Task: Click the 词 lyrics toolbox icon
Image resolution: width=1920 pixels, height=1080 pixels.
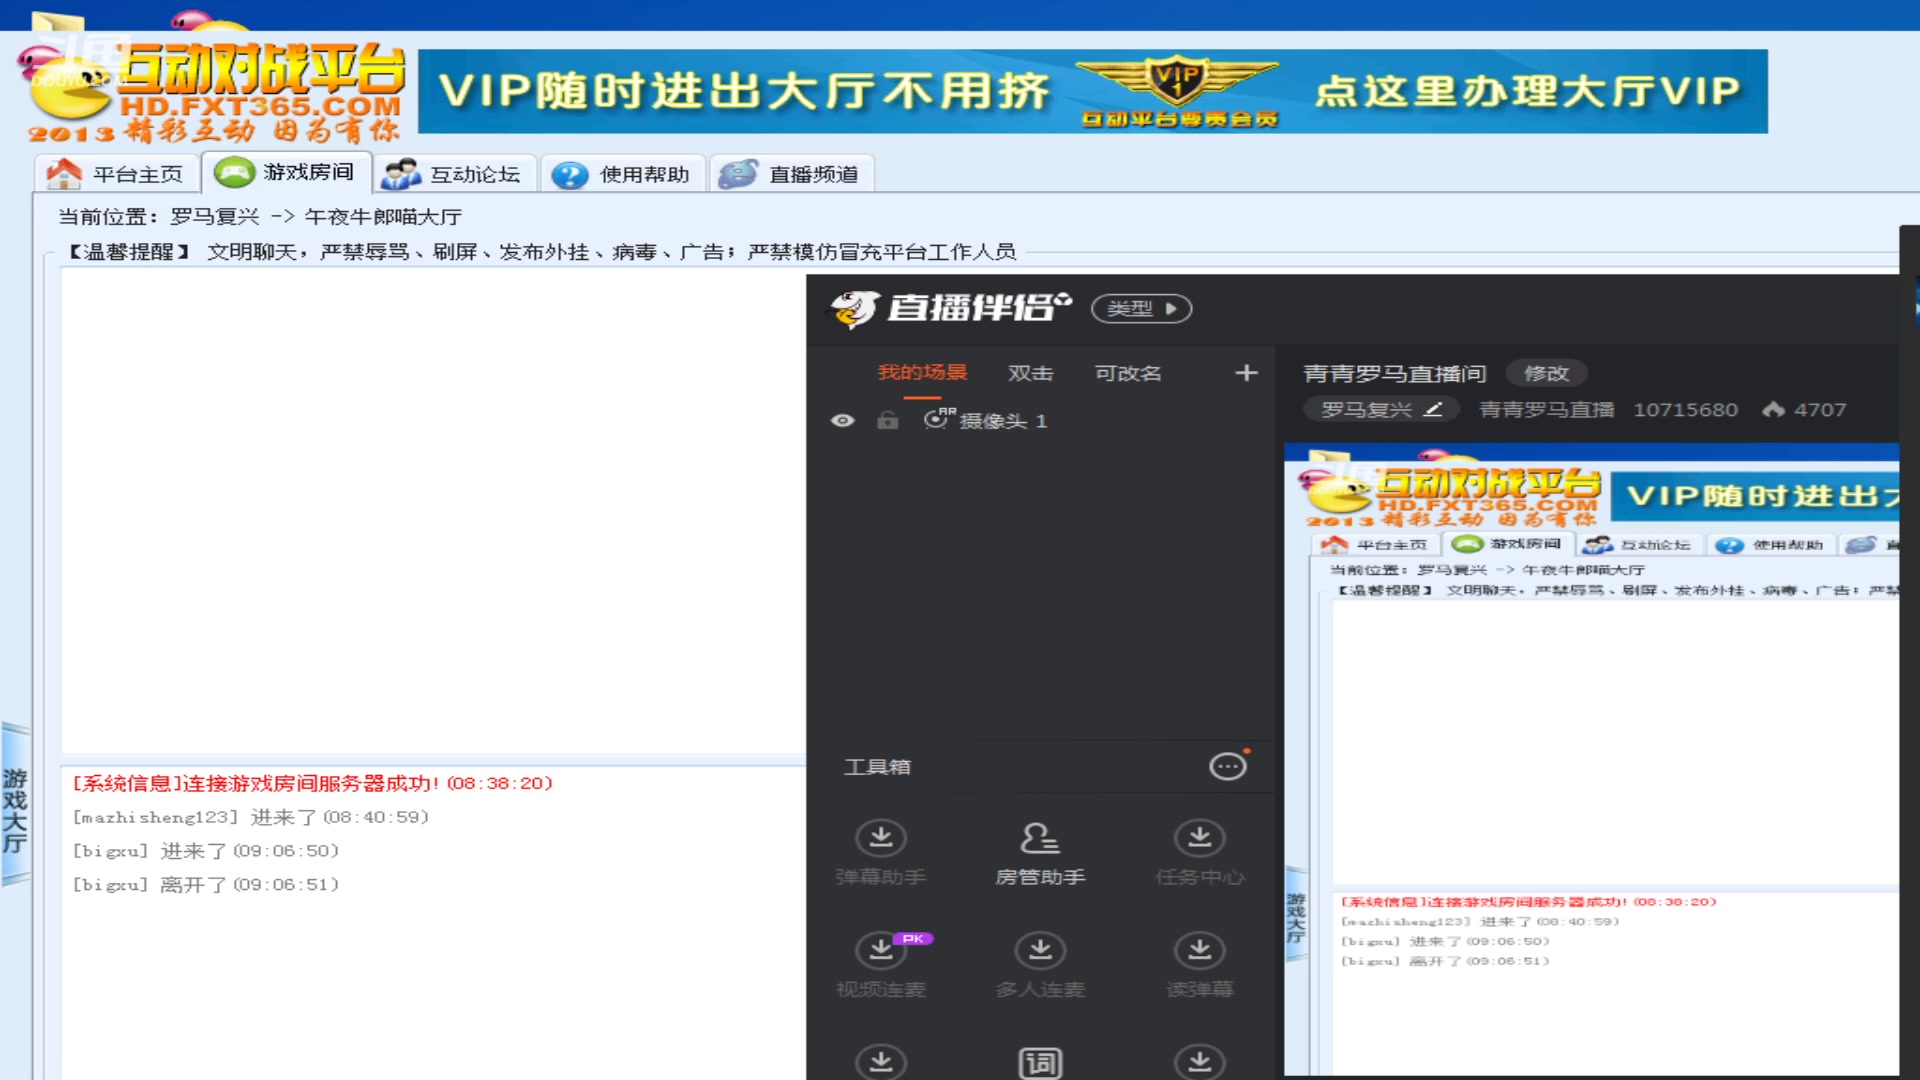Action: click(1040, 1062)
